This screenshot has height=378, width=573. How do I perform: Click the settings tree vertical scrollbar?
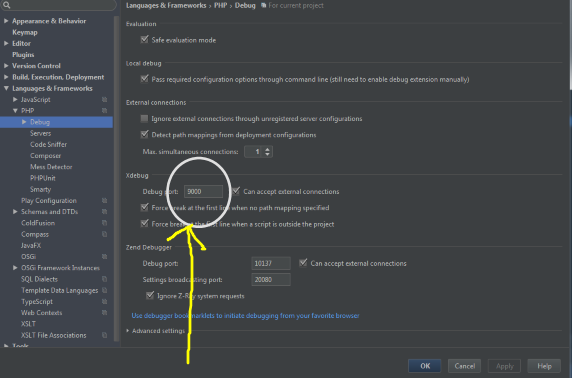tap(117, 179)
